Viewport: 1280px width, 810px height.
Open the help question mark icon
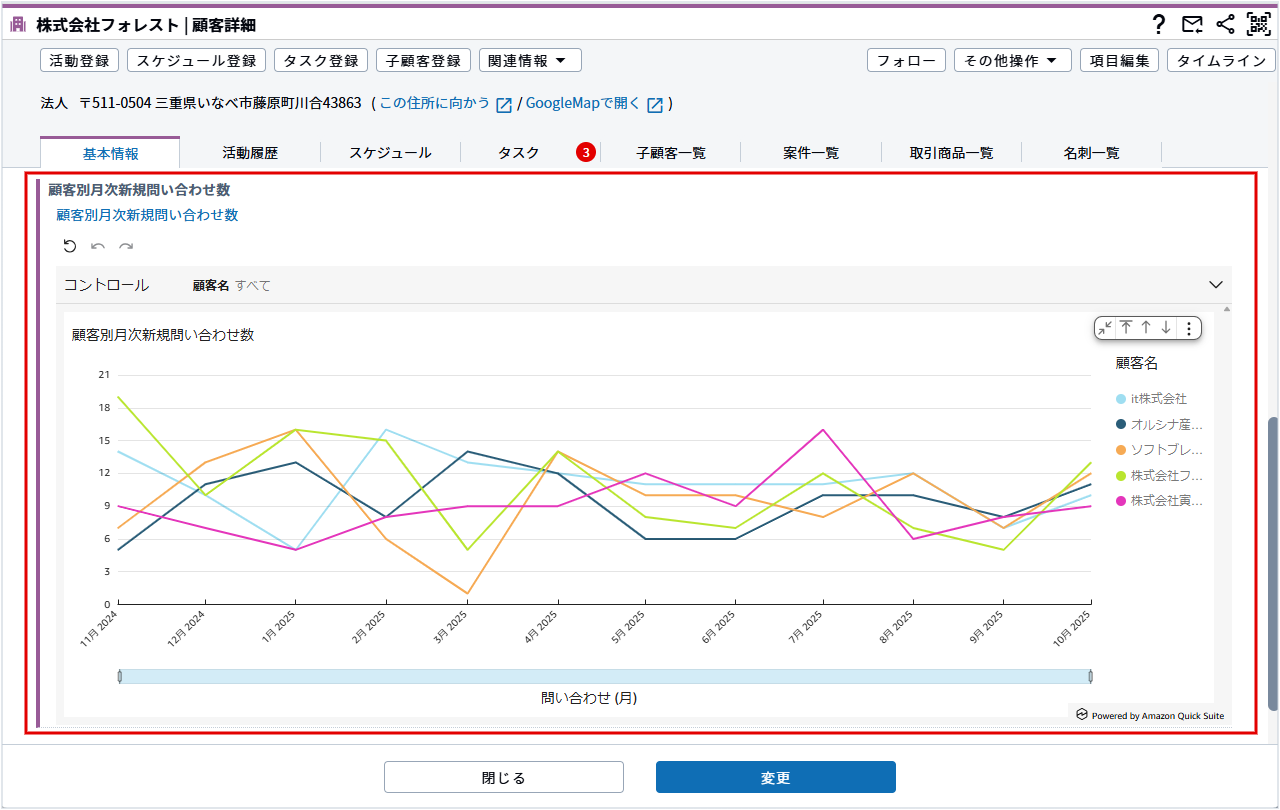point(1159,24)
